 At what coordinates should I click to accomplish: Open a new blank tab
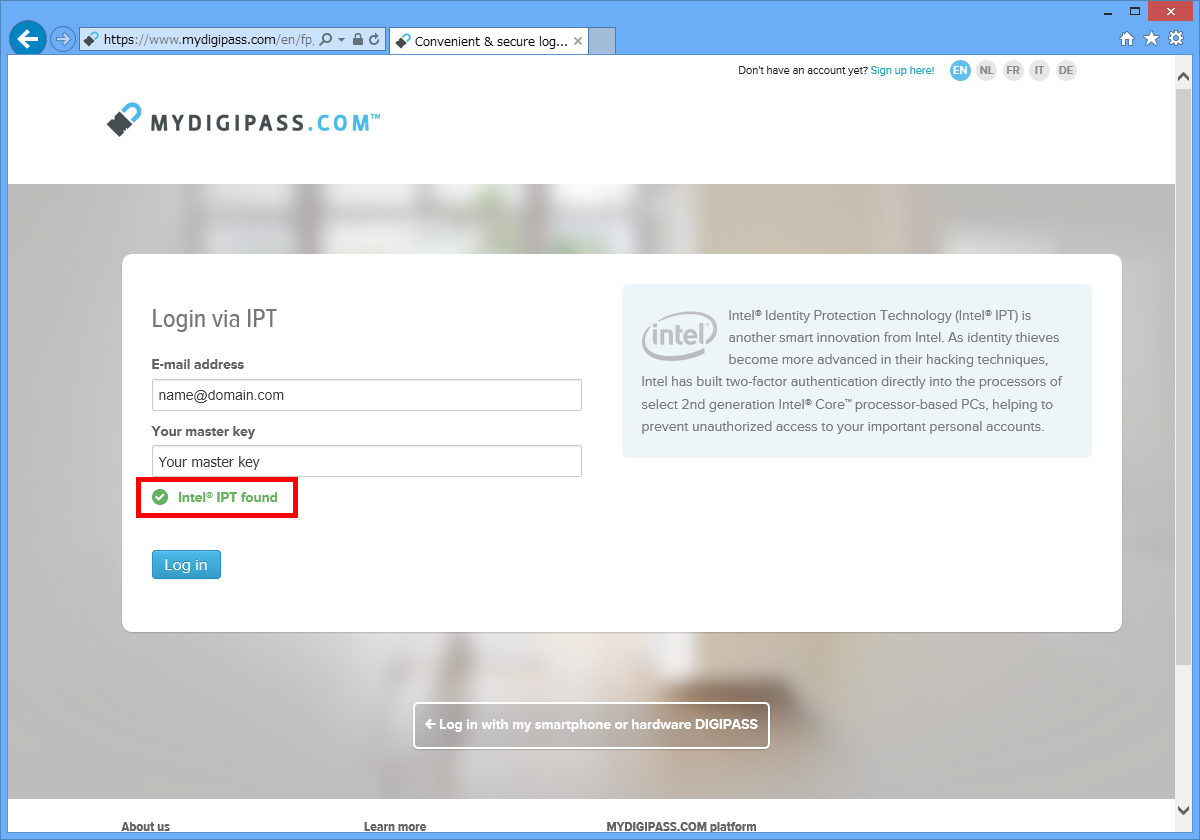[602, 41]
